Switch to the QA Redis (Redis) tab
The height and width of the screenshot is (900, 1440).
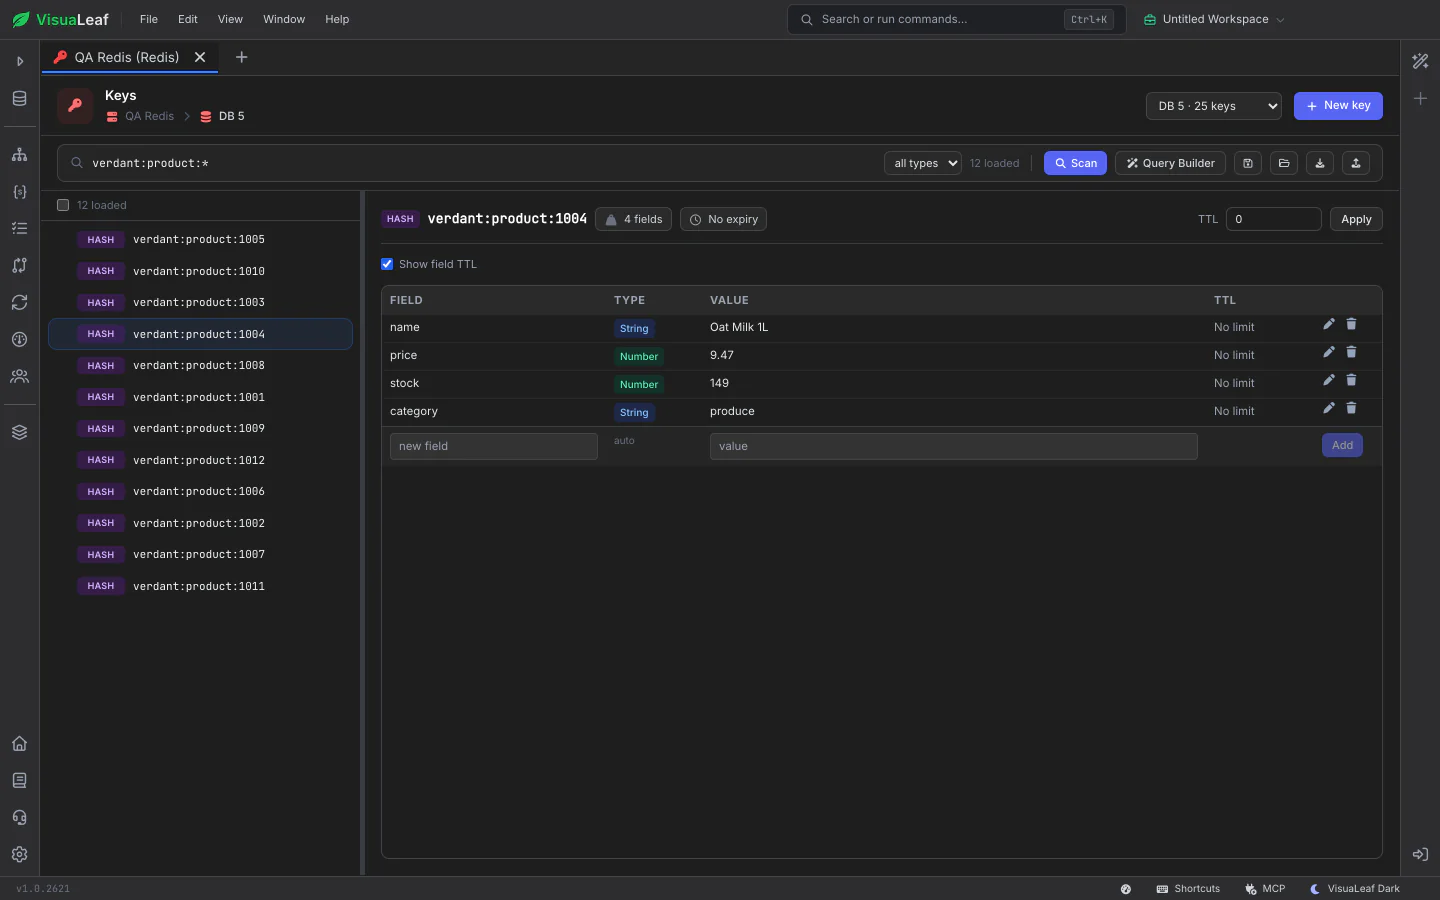(127, 57)
